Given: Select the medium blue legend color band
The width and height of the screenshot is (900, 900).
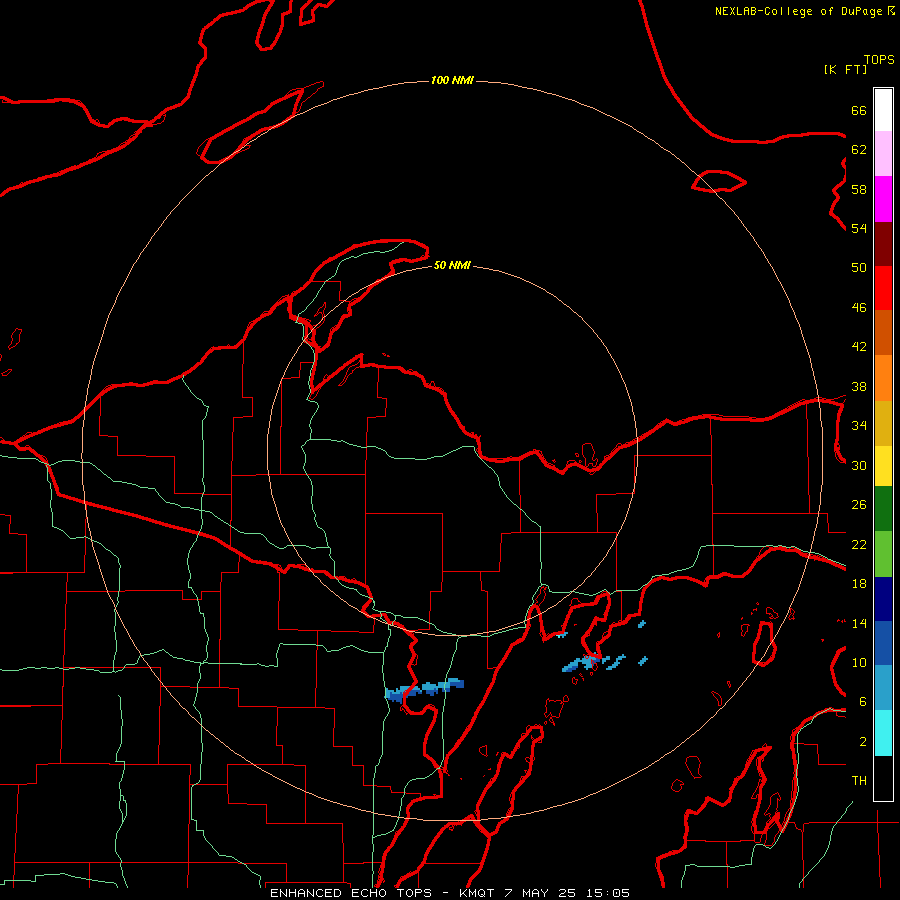Looking at the screenshot, I should [x=883, y=643].
